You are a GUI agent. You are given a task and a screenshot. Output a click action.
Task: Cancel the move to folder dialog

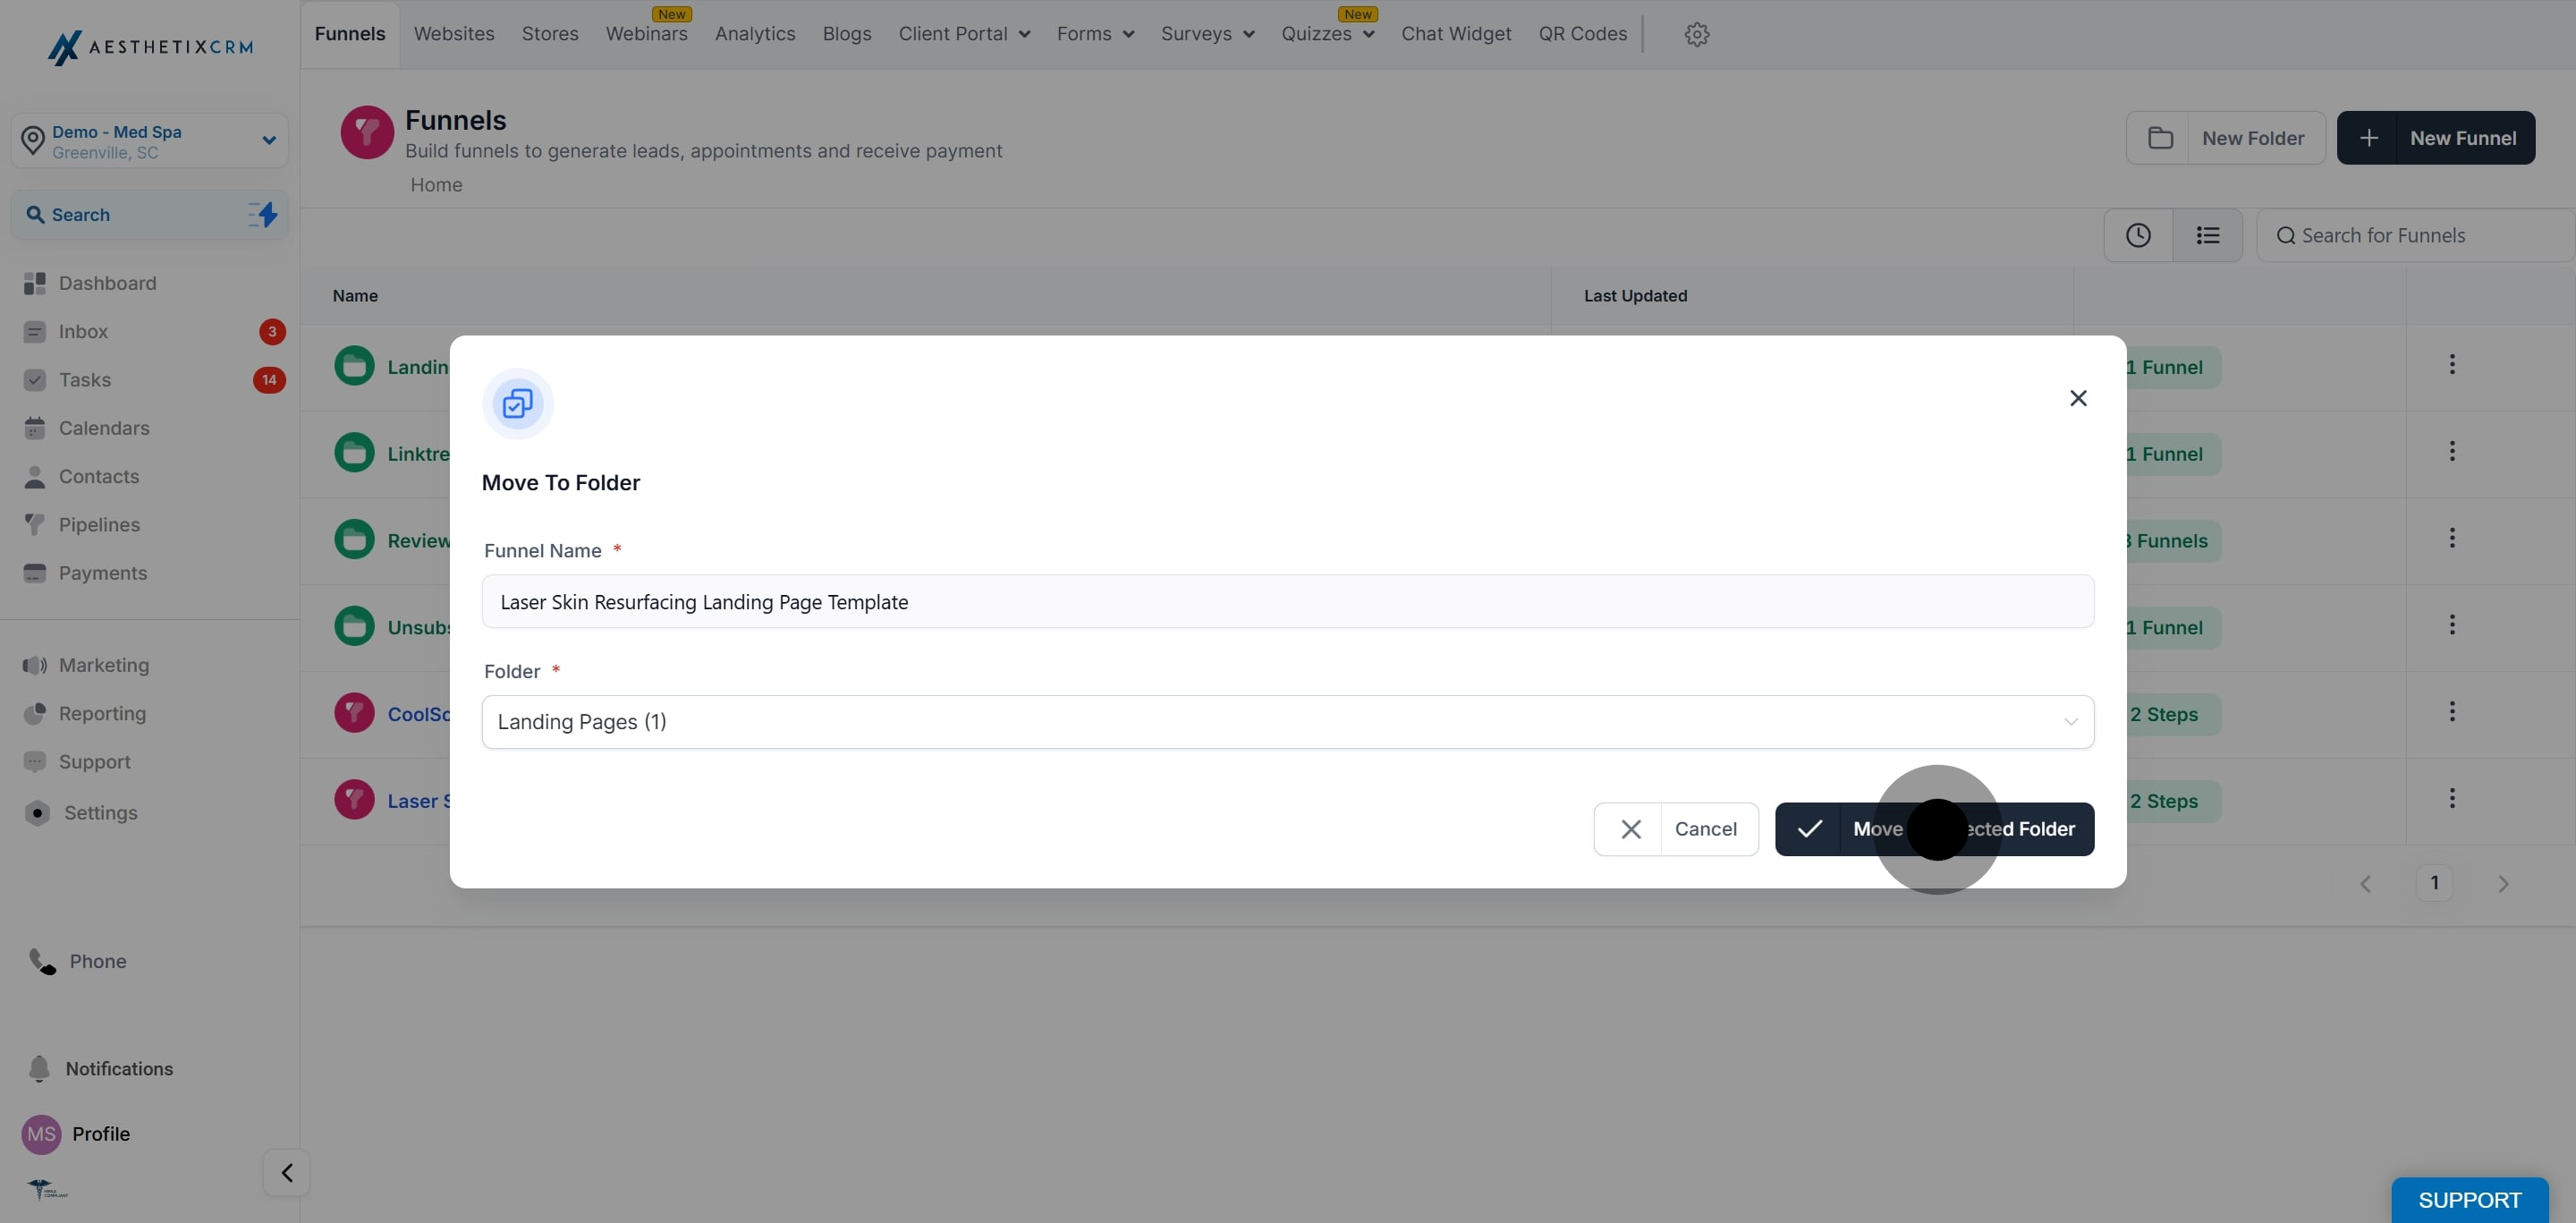[1676, 829]
